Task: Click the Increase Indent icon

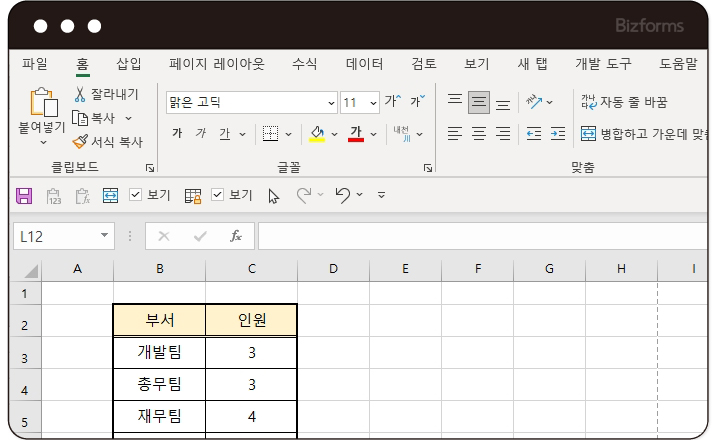Action: [559, 133]
